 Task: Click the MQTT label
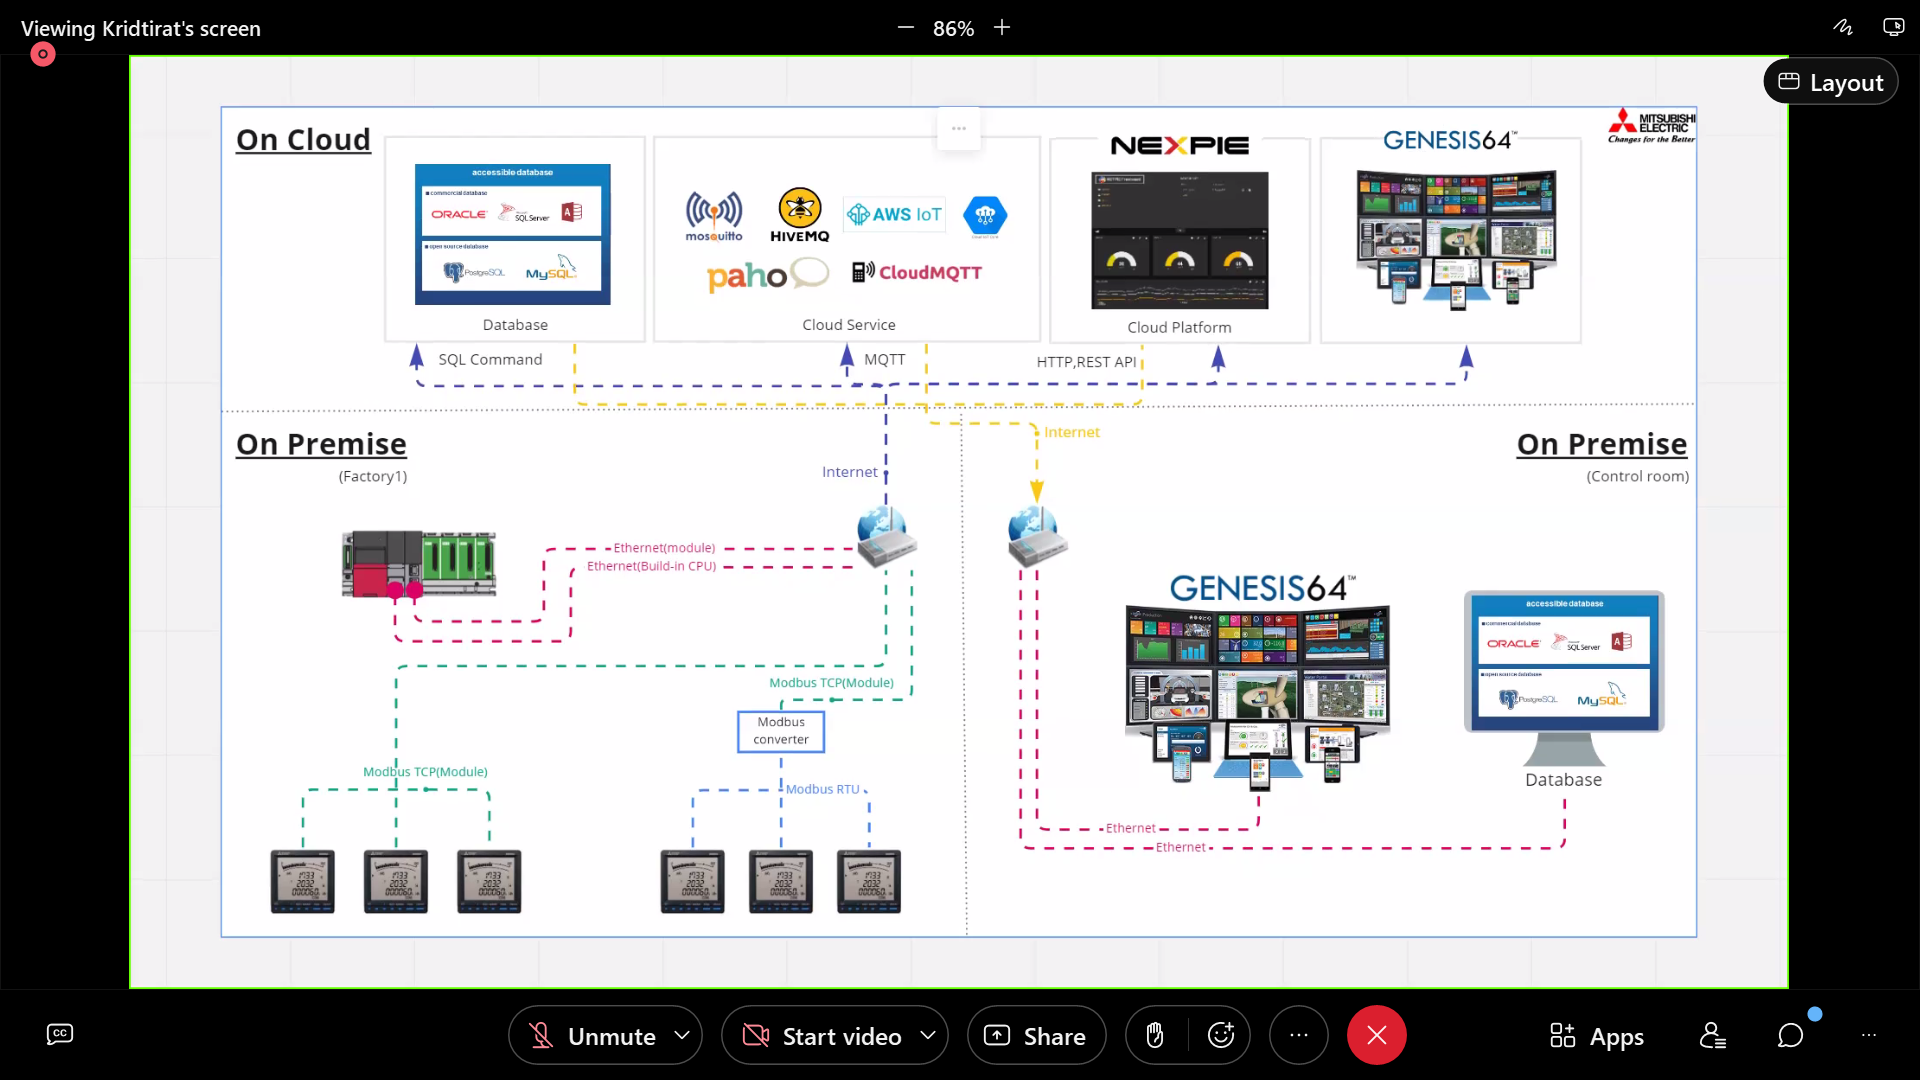point(885,359)
